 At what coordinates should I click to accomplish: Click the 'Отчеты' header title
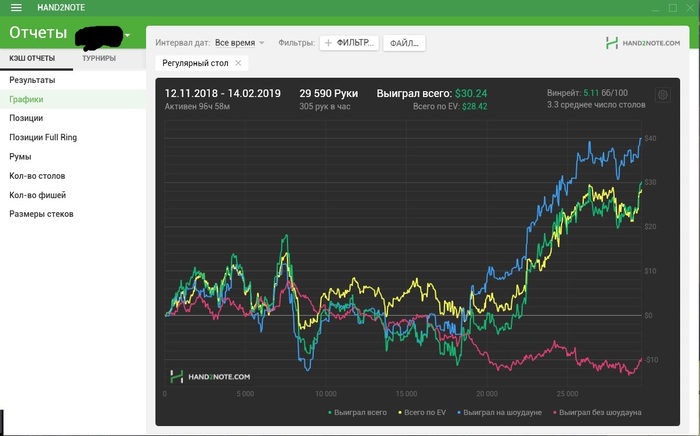click(x=38, y=33)
